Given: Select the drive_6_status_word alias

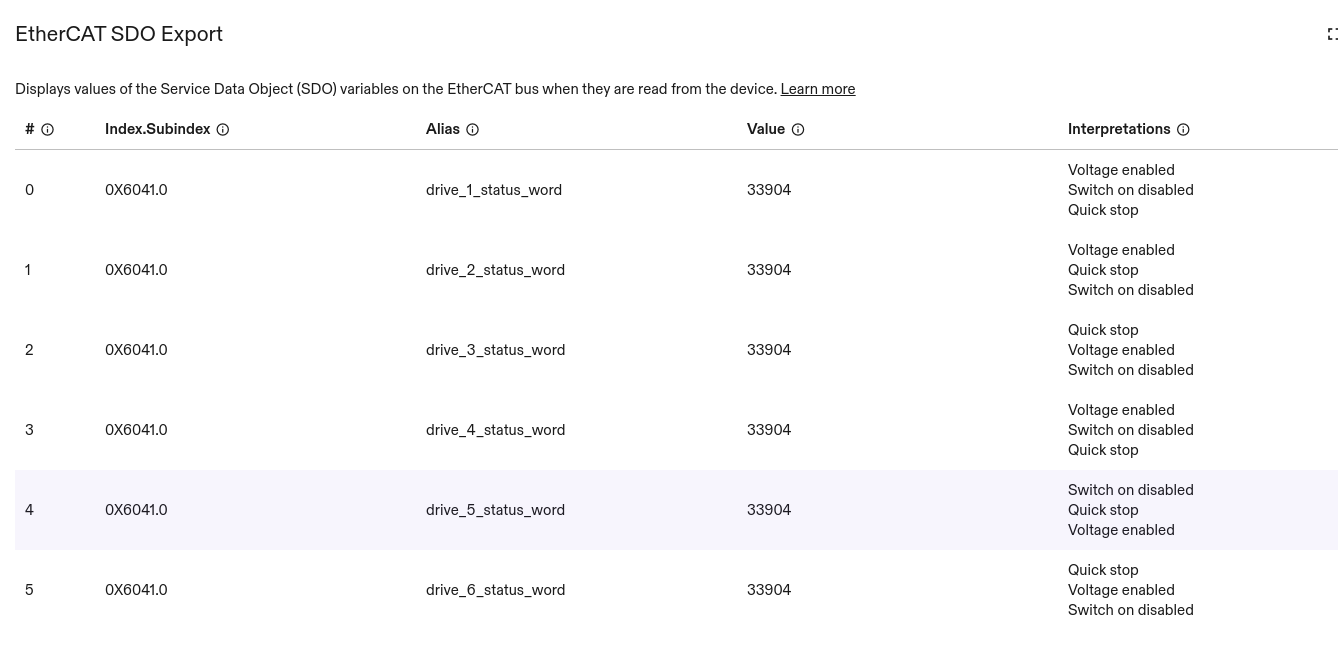Looking at the screenshot, I should coord(495,590).
